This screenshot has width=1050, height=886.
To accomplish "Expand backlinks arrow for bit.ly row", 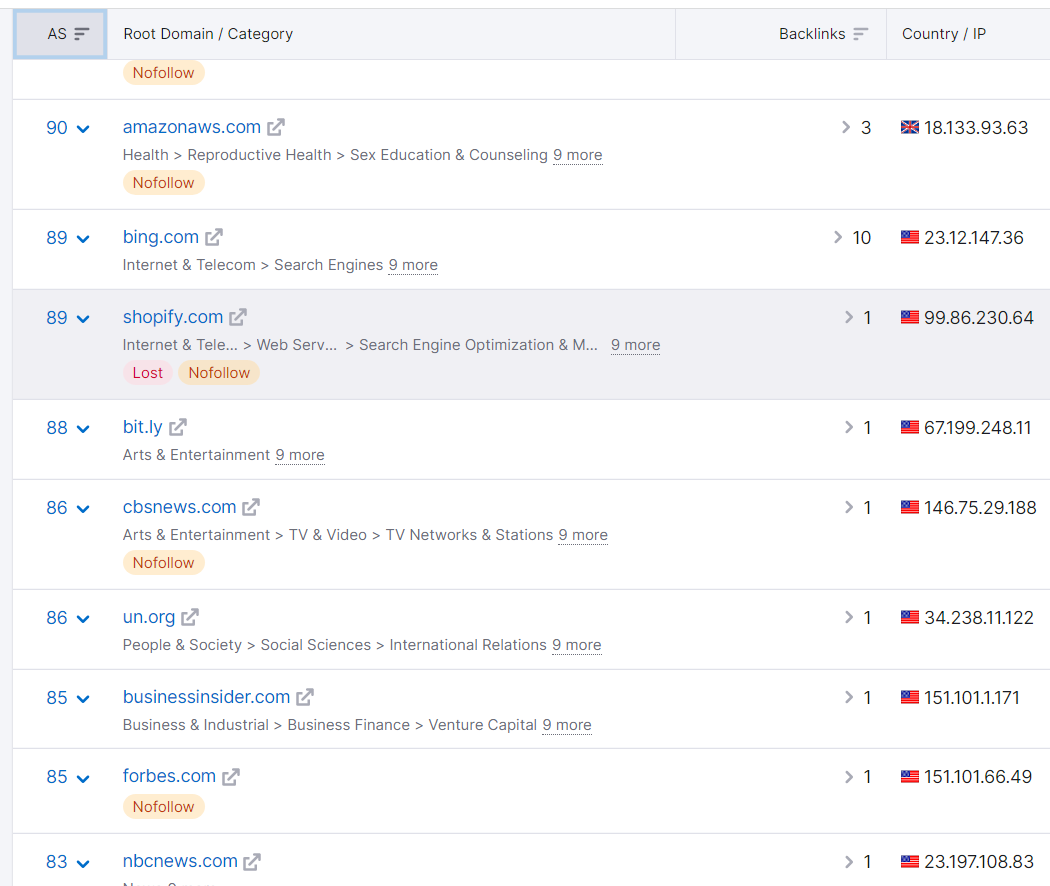I will (x=848, y=427).
